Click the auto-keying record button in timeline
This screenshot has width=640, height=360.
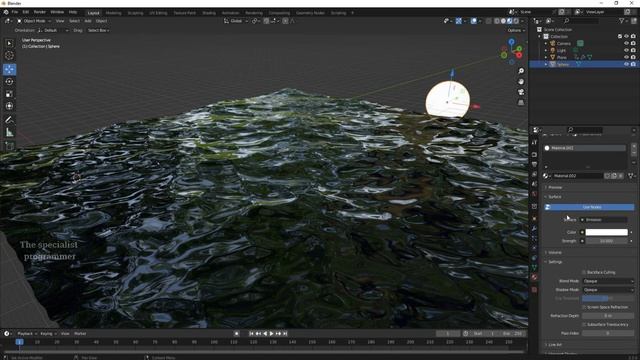click(236, 333)
